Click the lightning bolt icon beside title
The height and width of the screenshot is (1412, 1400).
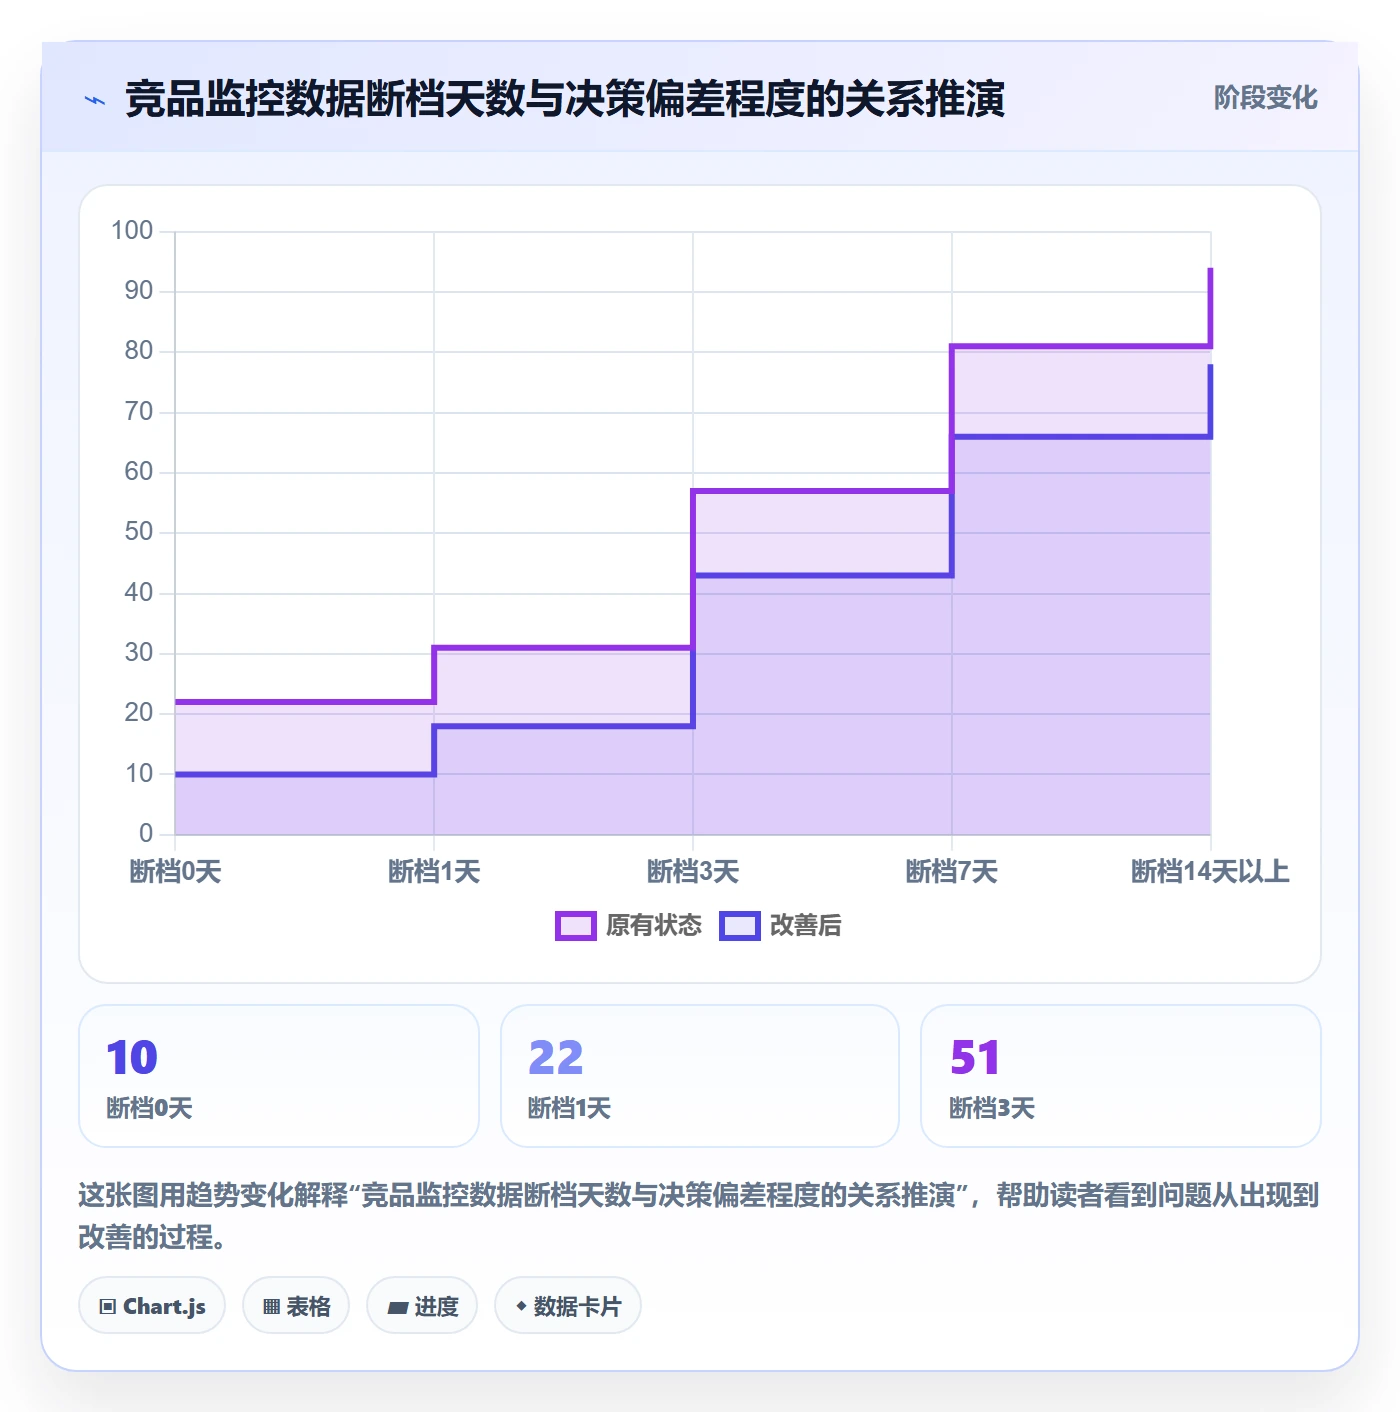(95, 100)
